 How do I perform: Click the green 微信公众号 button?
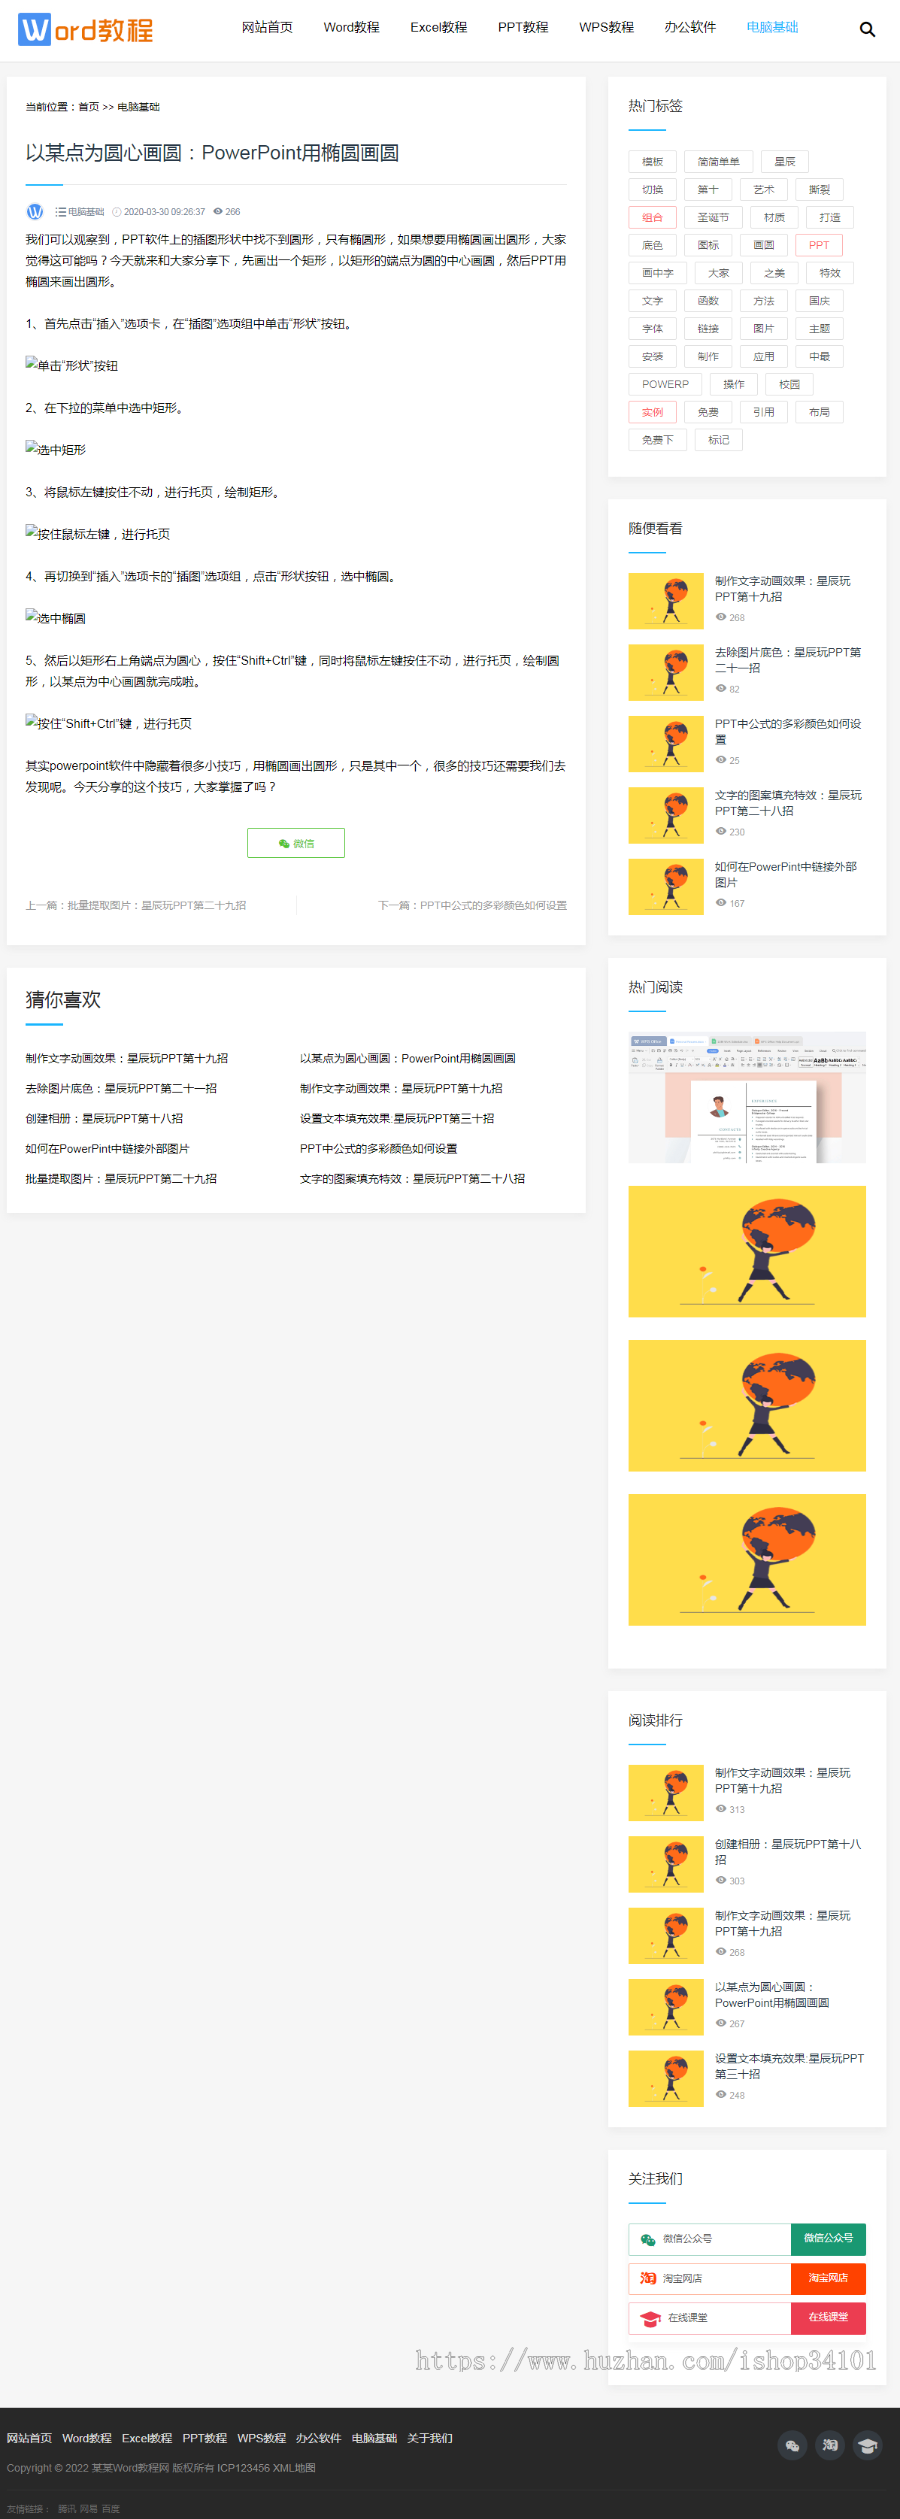(828, 2239)
